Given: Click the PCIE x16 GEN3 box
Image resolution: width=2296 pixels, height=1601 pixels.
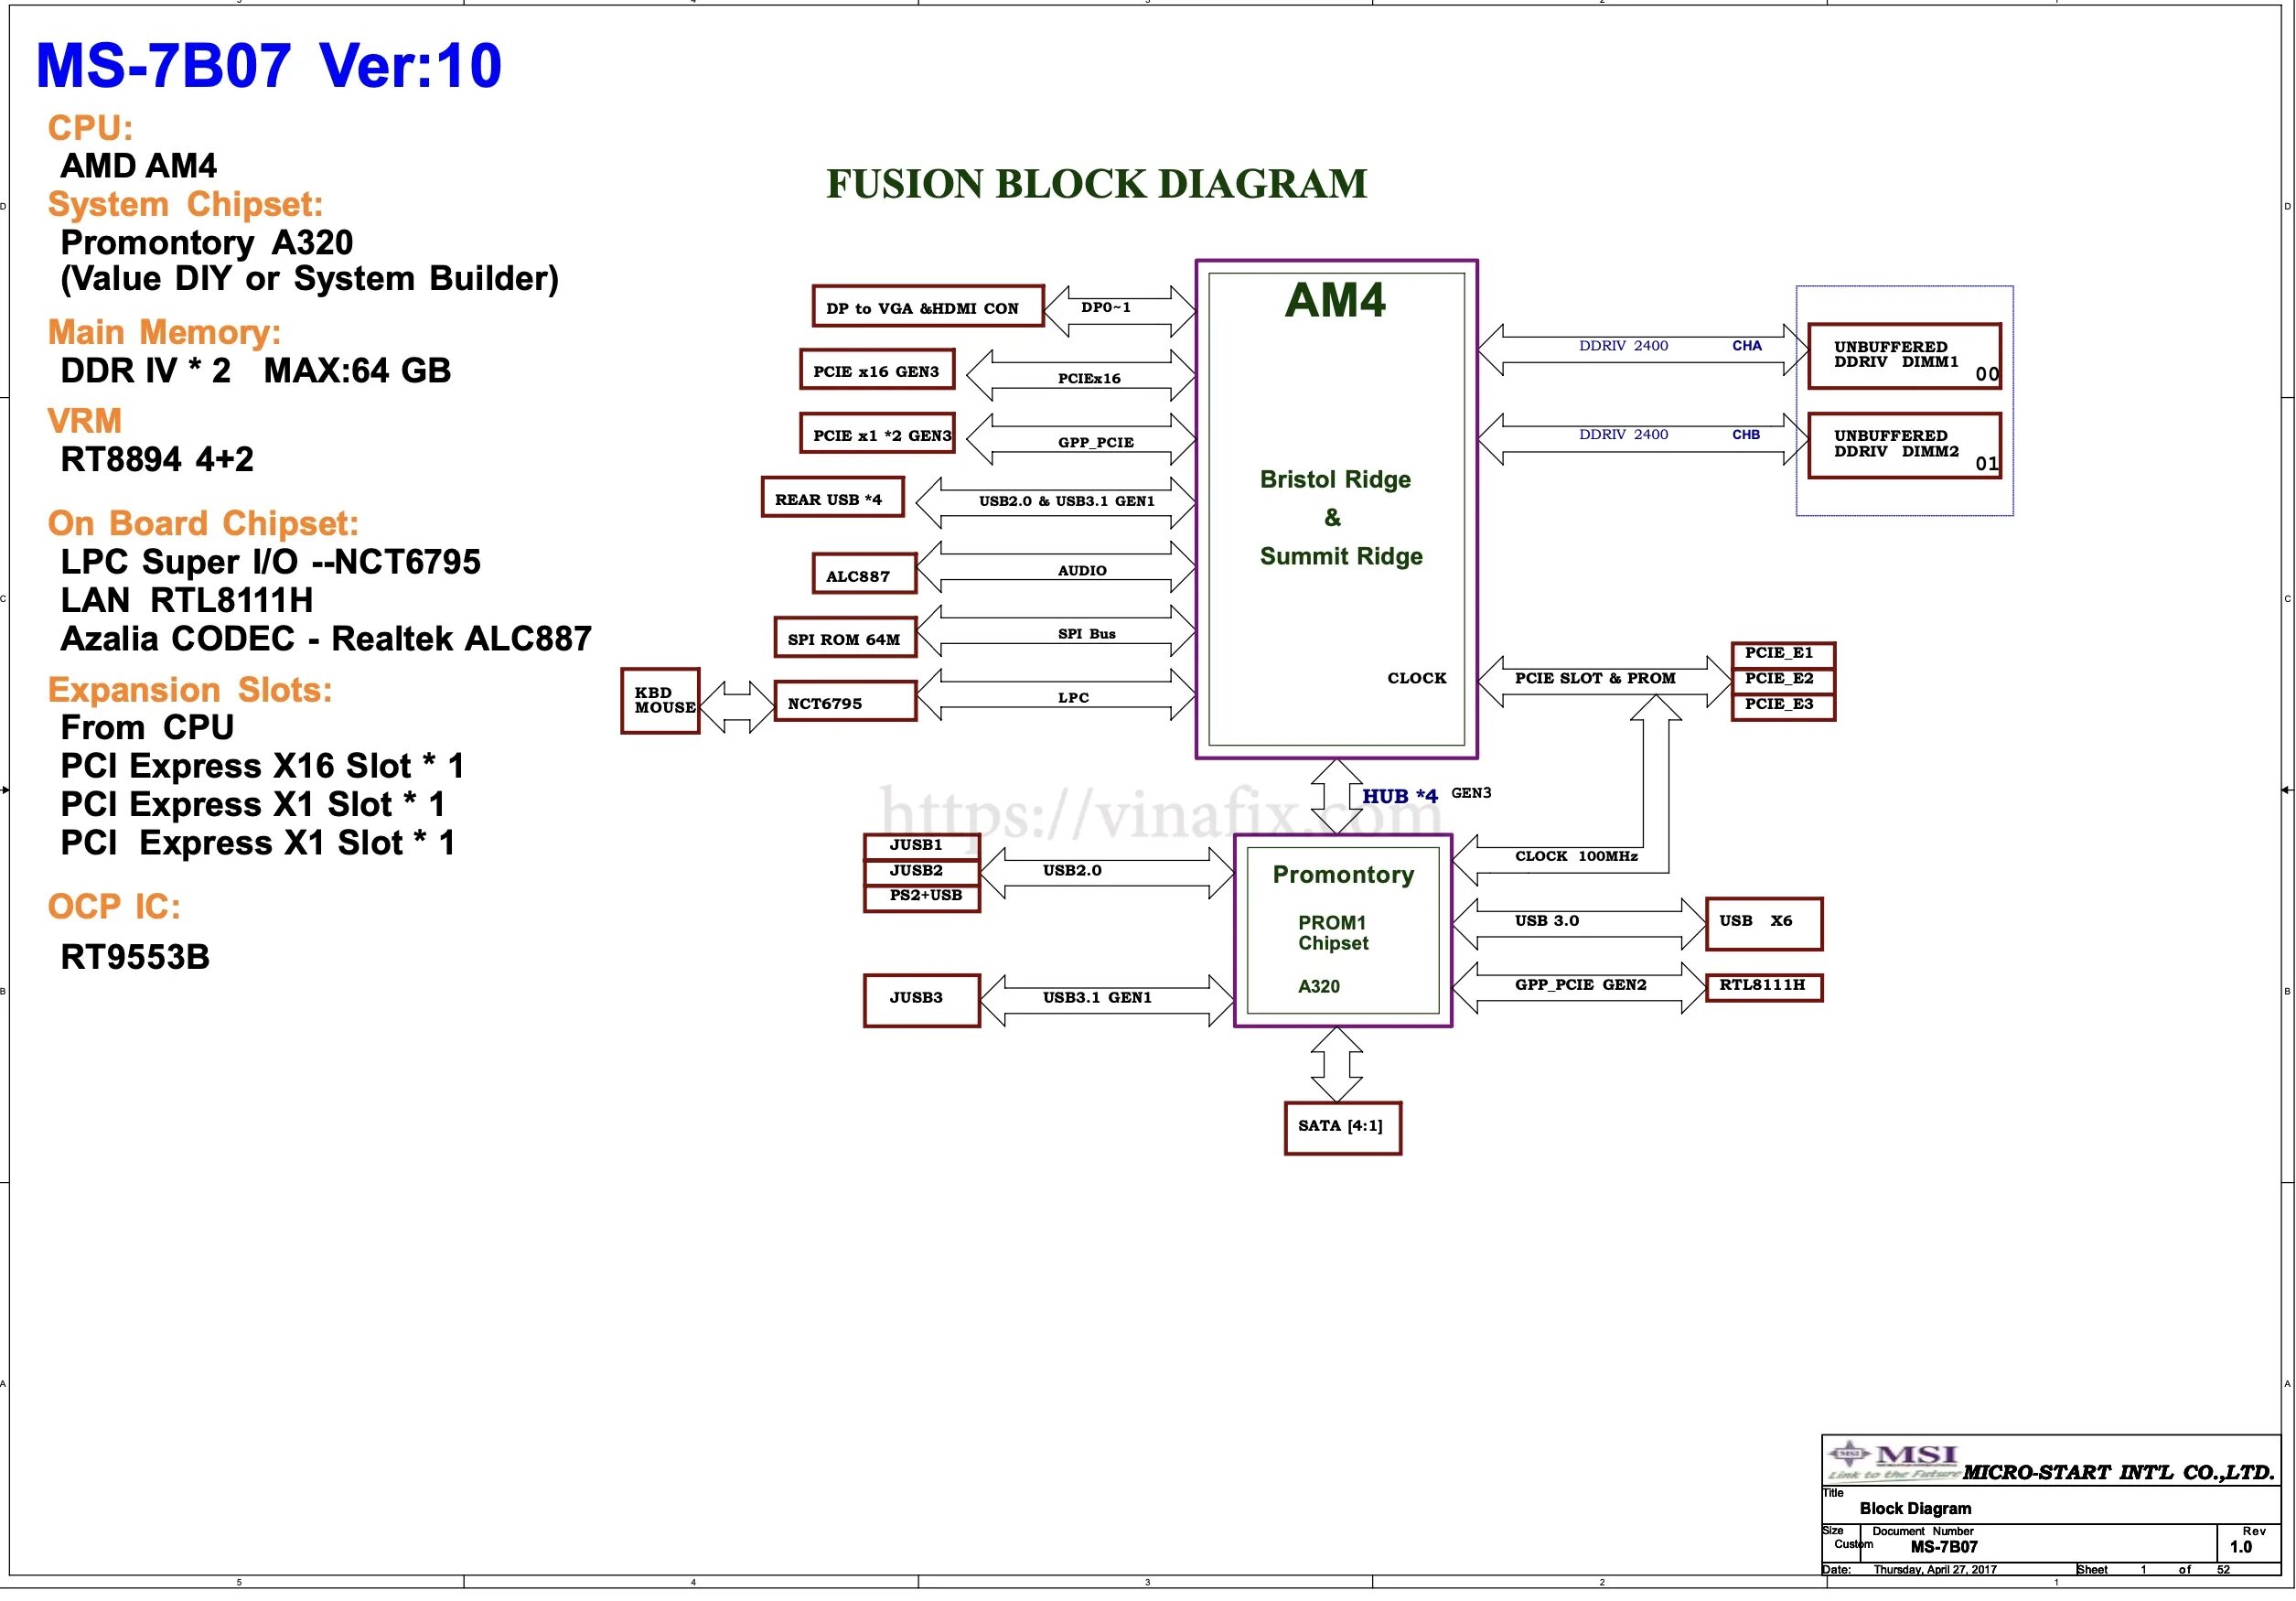Looking at the screenshot, I should point(877,370).
